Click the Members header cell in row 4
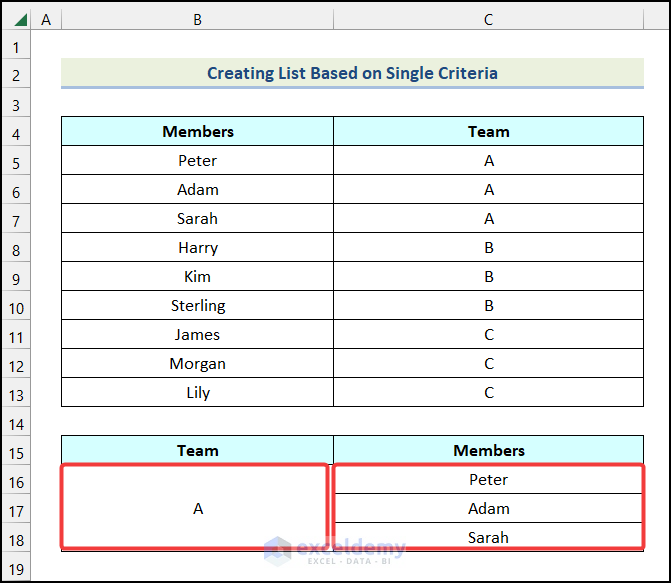671x583 pixels. (197, 132)
